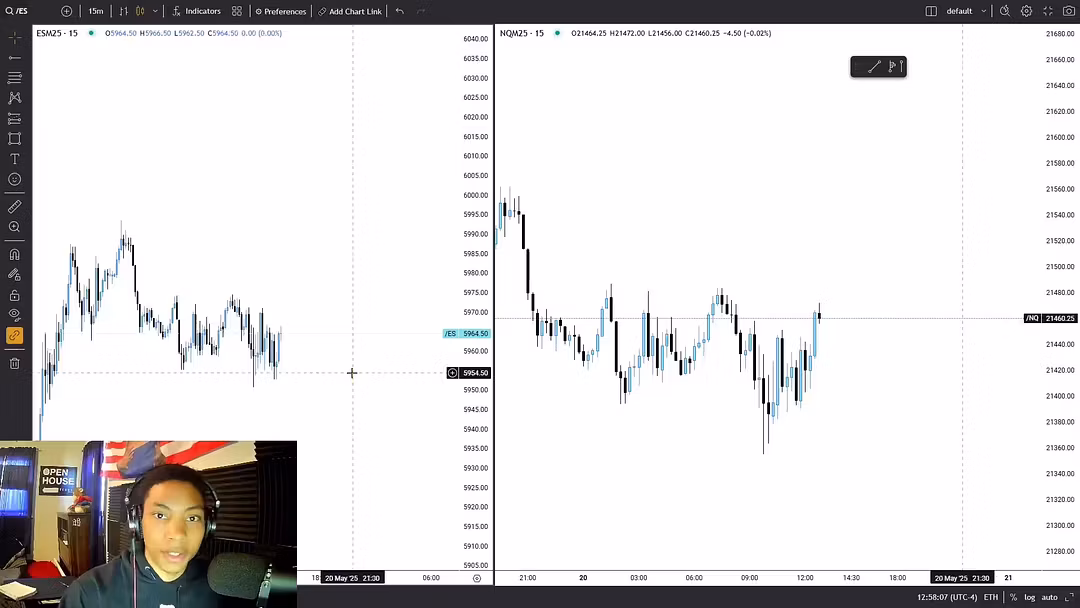Toggle magnet snapping mode
Image resolution: width=1080 pixels, height=608 pixels.
(14, 254)
